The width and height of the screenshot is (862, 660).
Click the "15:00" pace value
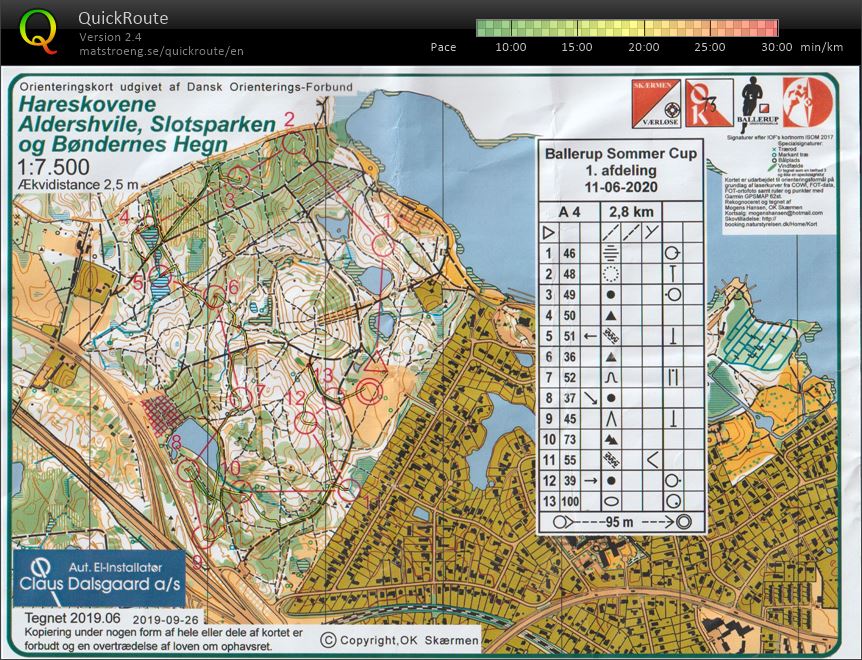pyautogui.click(x=577, y=47)
